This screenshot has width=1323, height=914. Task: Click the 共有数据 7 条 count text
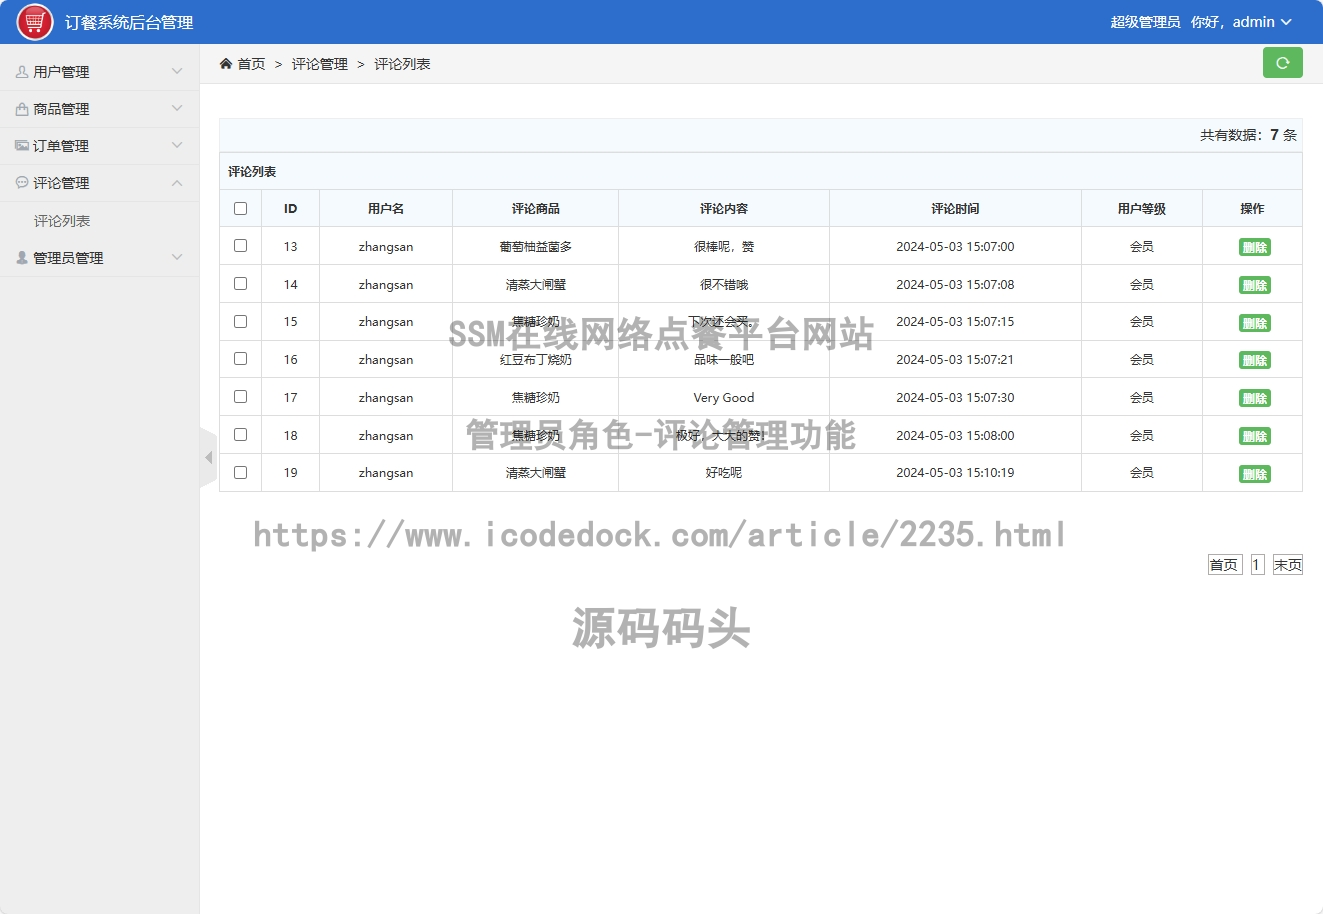[x=1248, y=135]
